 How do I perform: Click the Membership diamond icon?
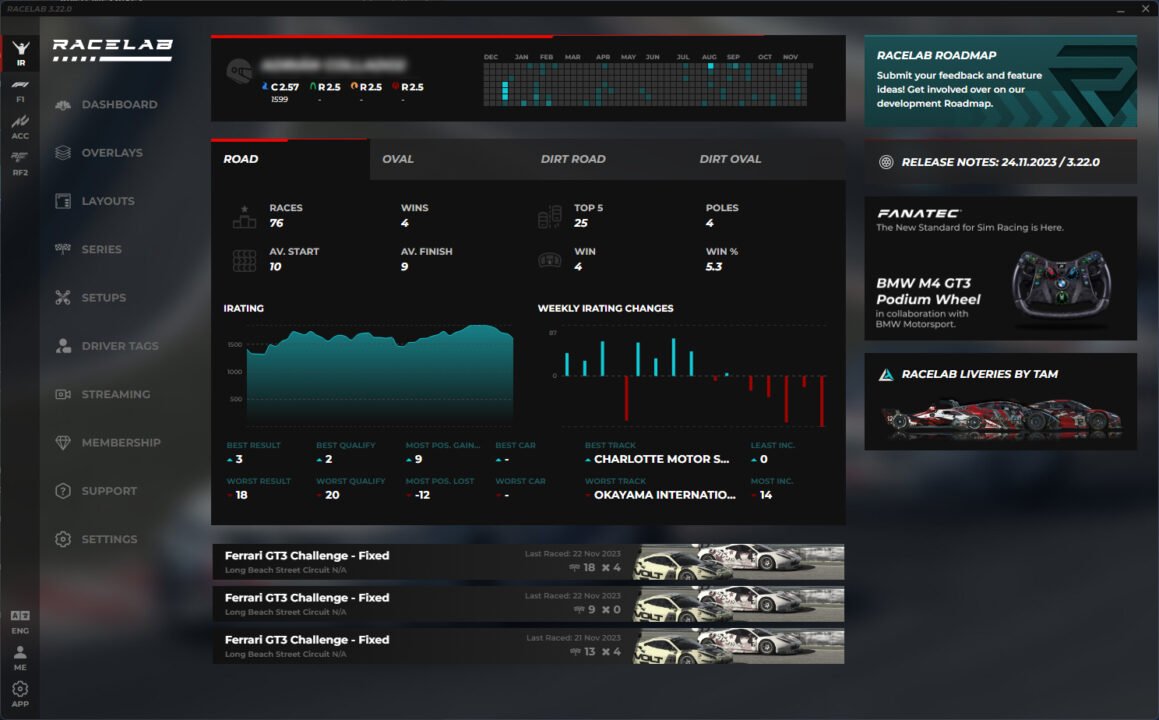point(63,443)
